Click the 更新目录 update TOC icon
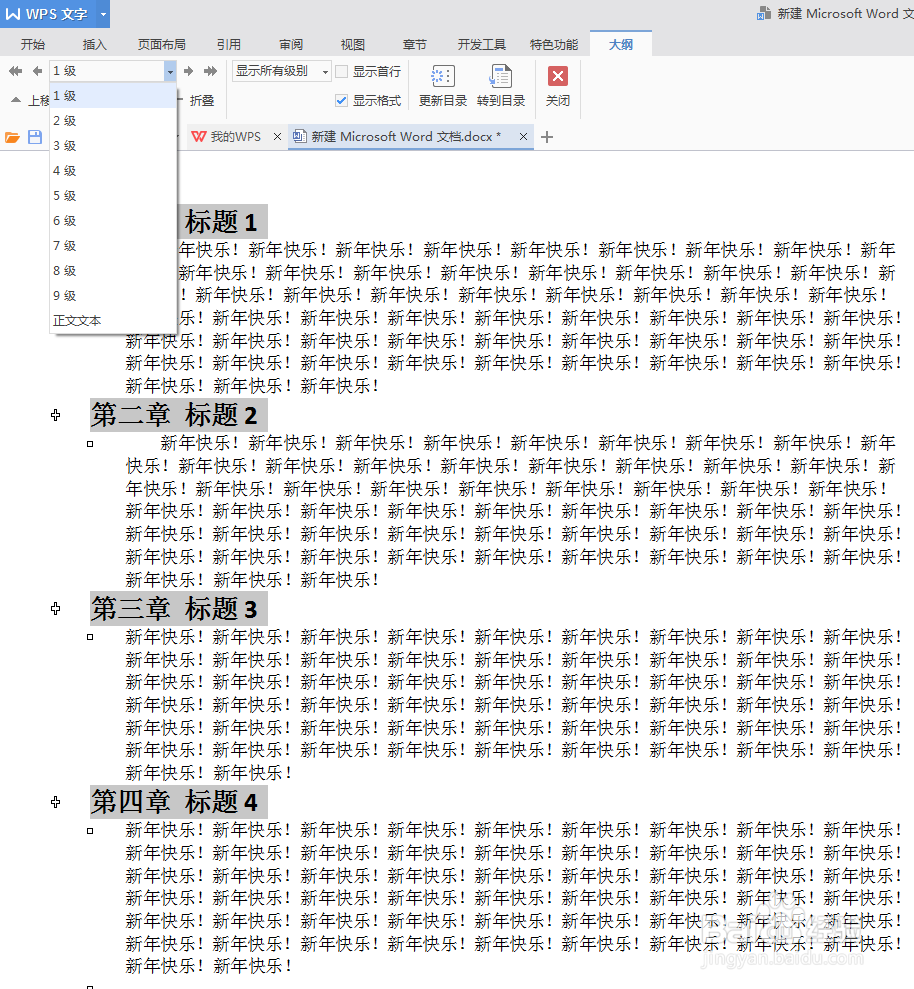Viewport: 914px width, 989px height. [x=443, y=76]
